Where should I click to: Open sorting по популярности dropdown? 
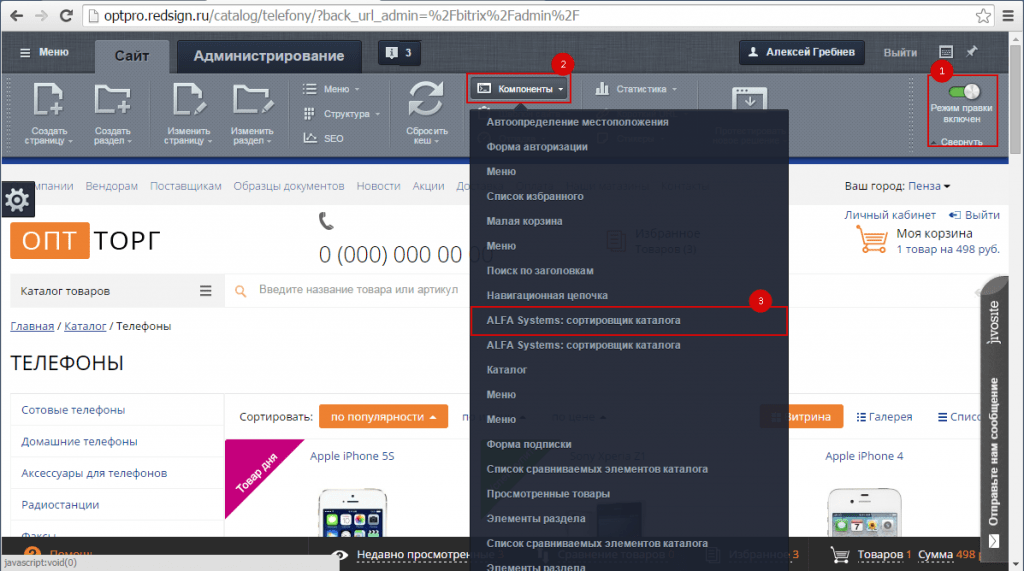click(x=383, y=417)
